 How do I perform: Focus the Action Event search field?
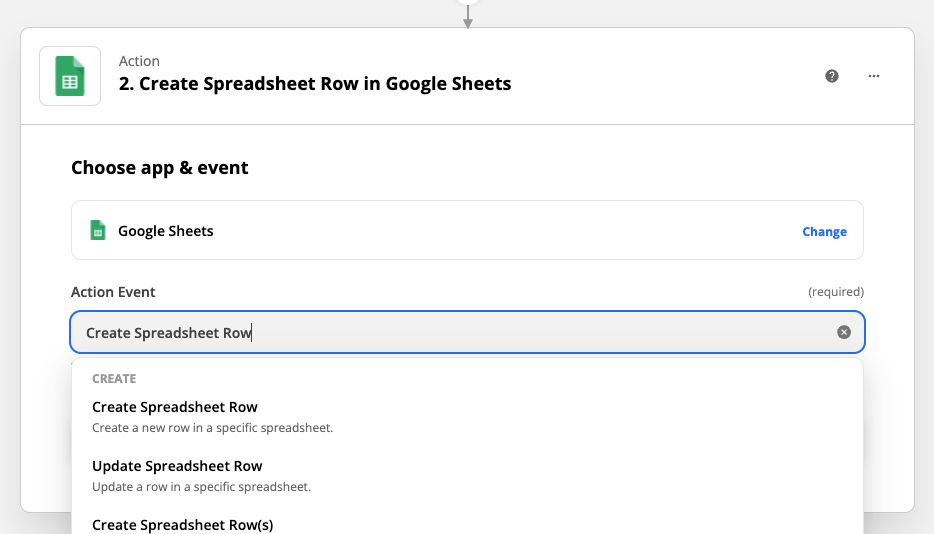pos(468,332)
